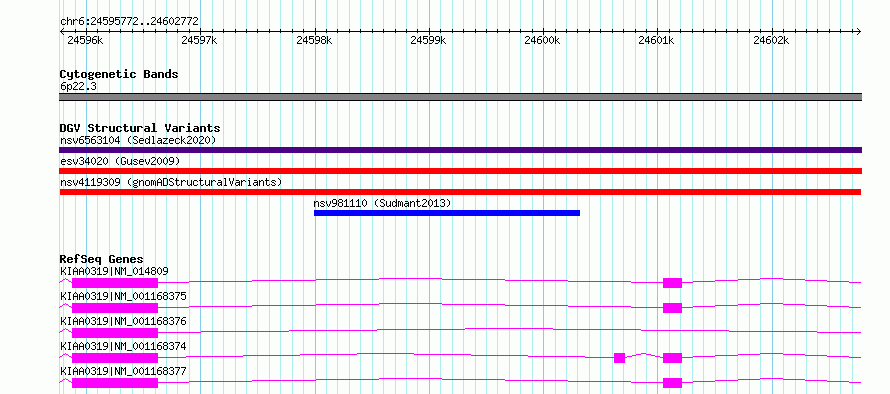Click KIAA0319|NM_001168376 transcript label

tap(123, 321)
